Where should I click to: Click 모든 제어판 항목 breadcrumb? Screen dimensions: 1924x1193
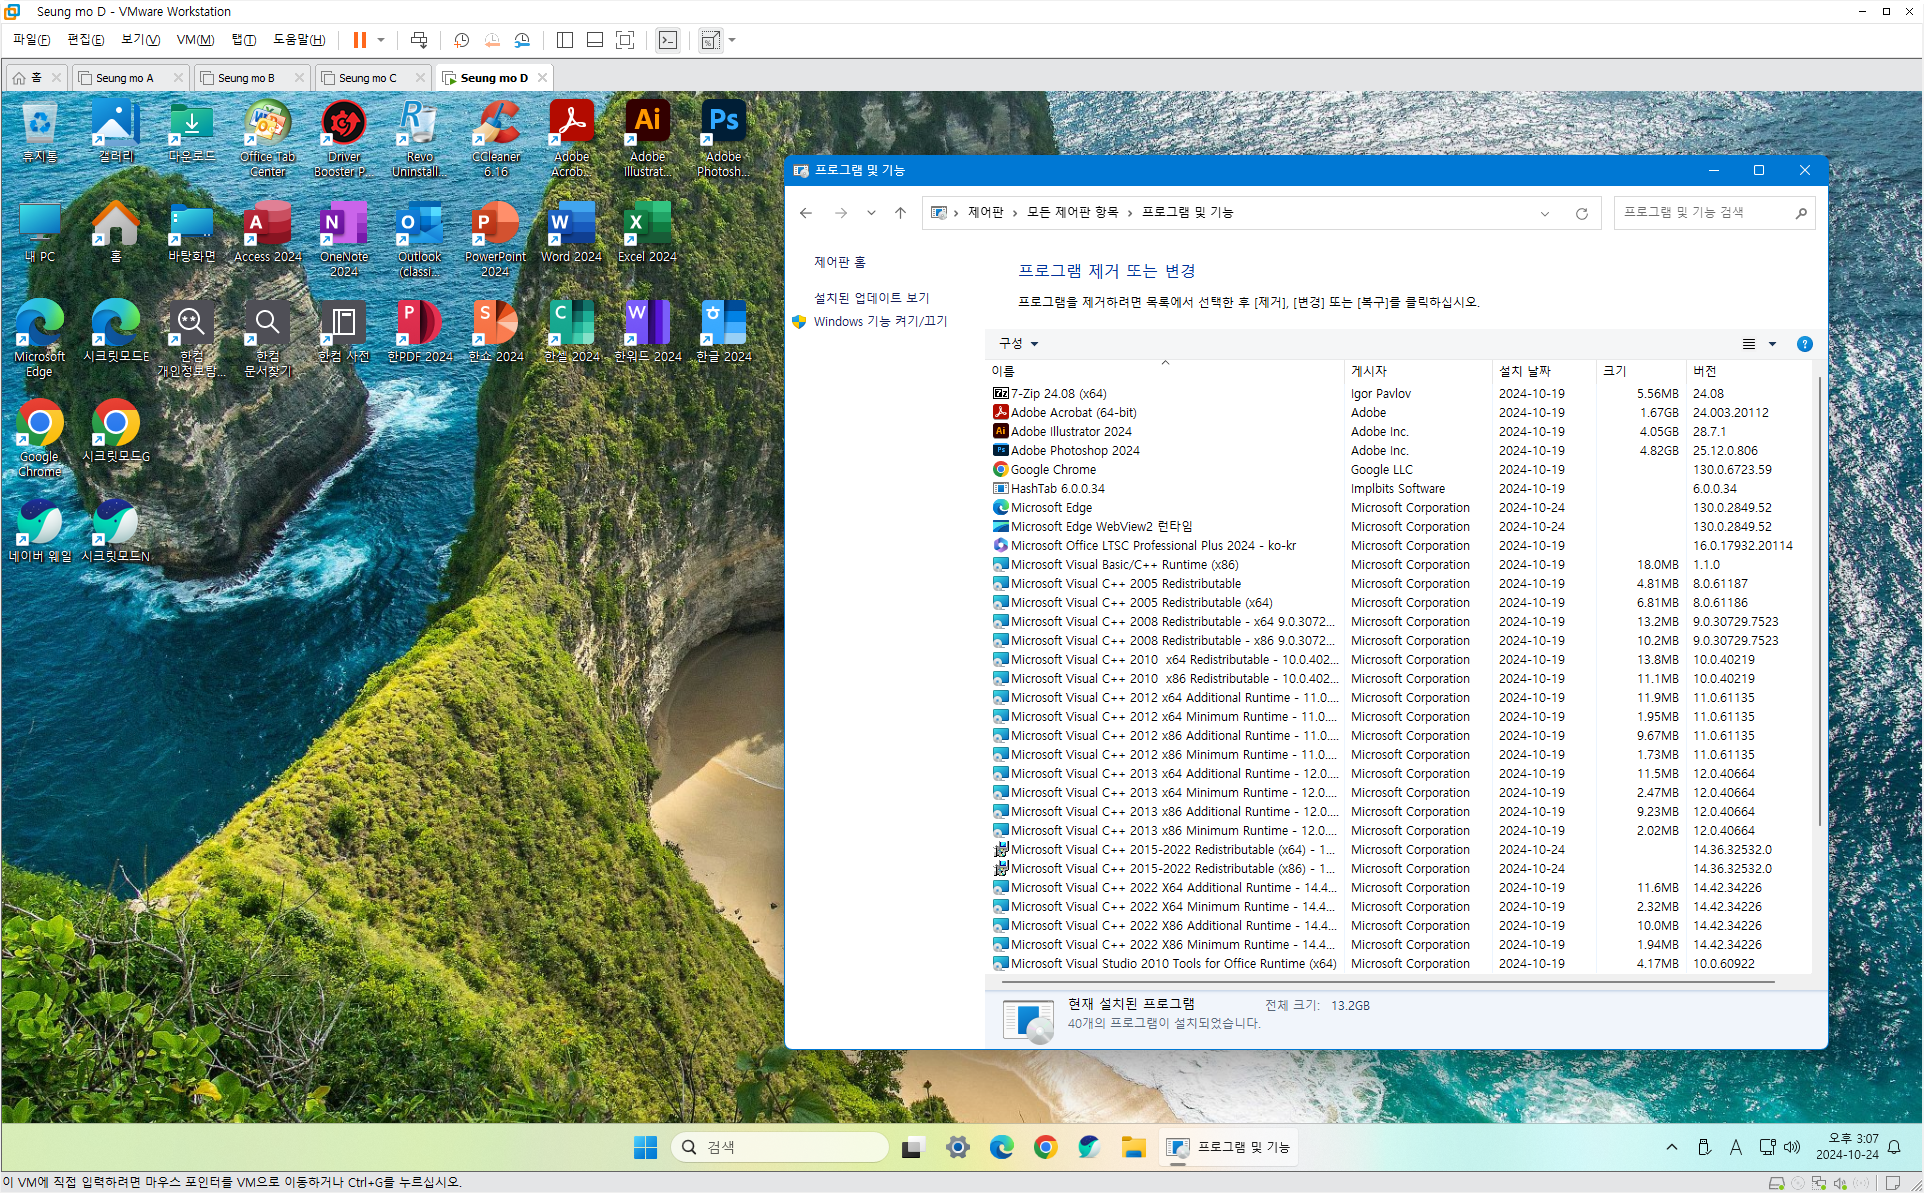tap(1072, 212)
